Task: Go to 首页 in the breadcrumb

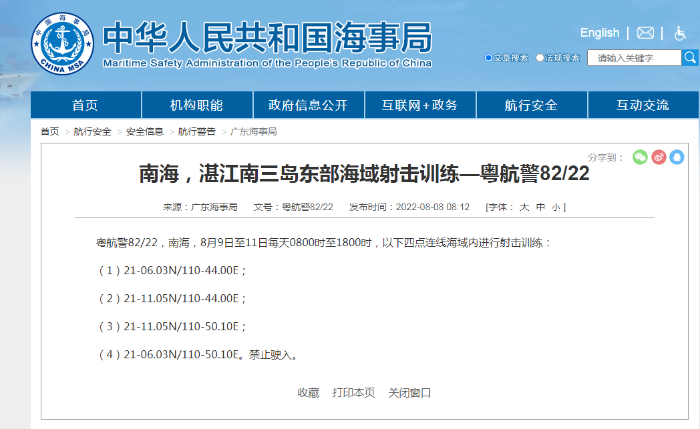Action: (x=50, y=131)
